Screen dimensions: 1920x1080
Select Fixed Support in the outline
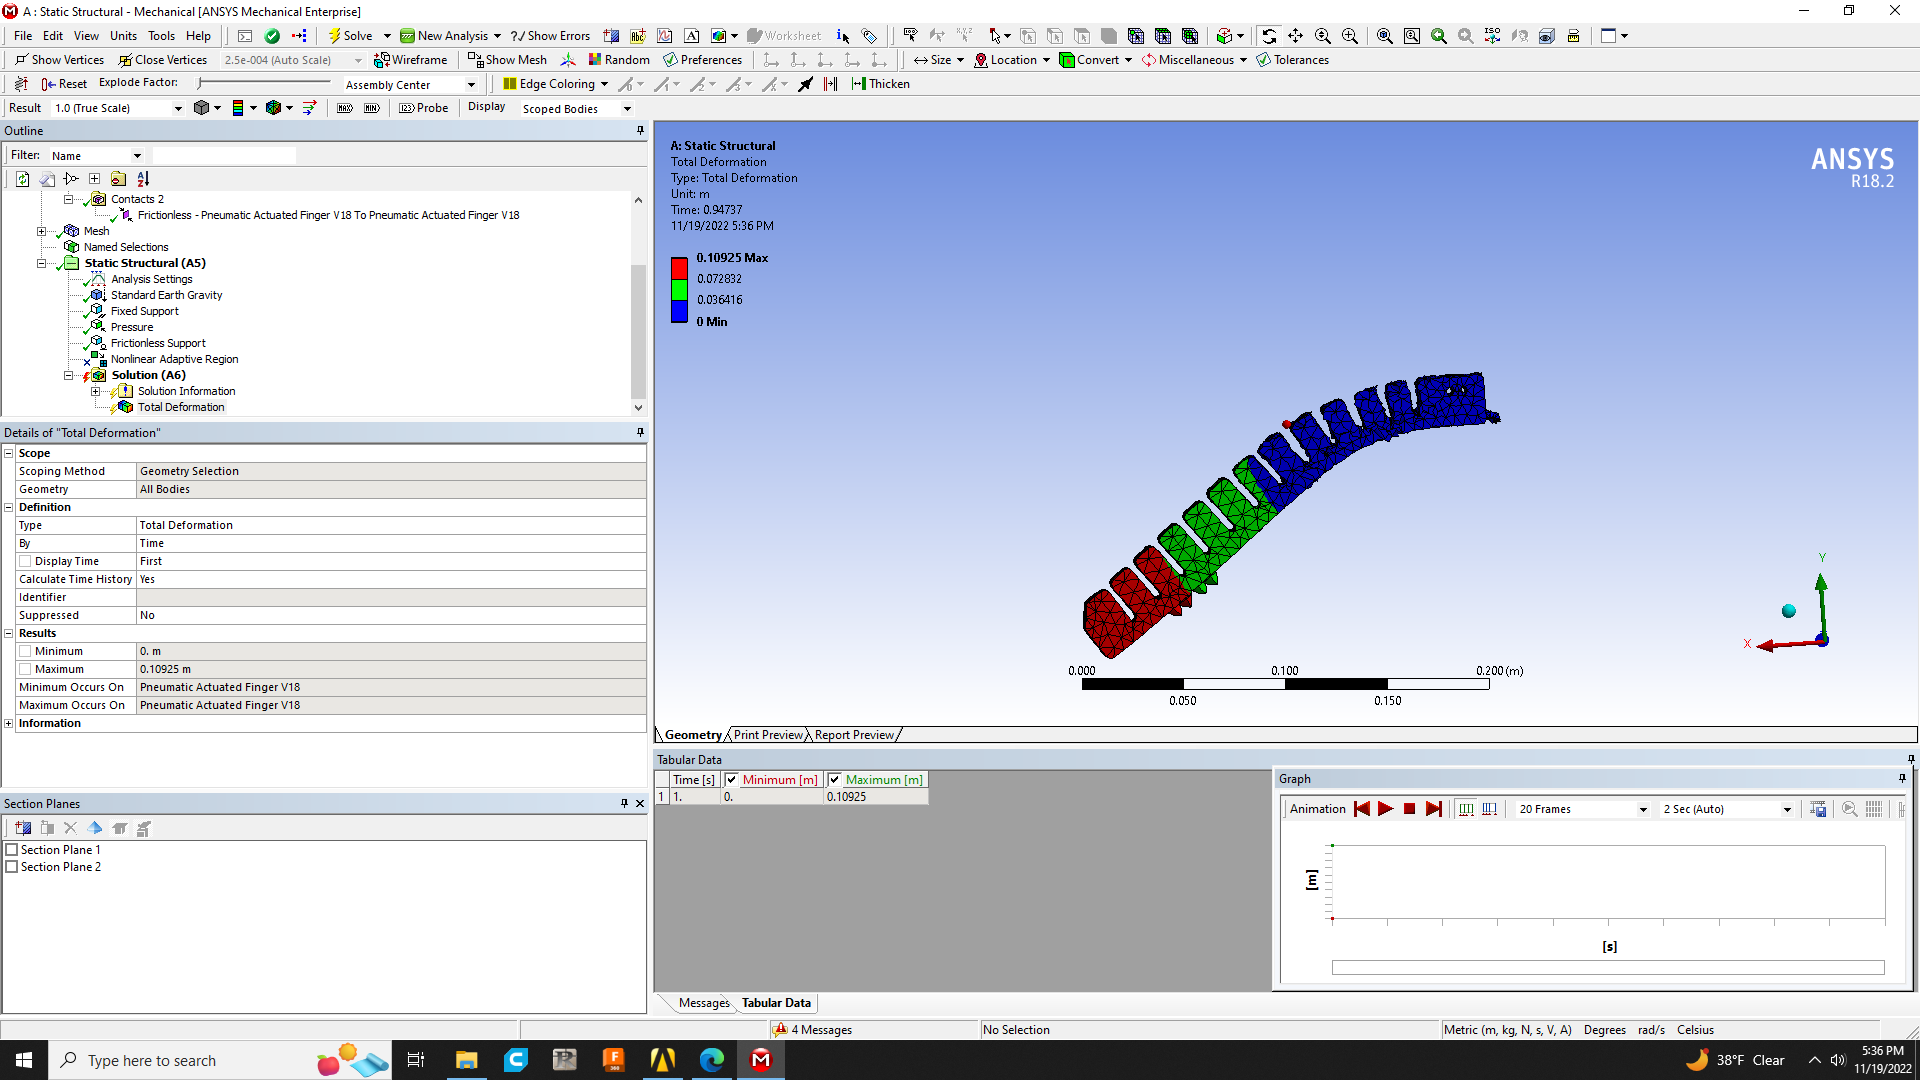point(144,311)
